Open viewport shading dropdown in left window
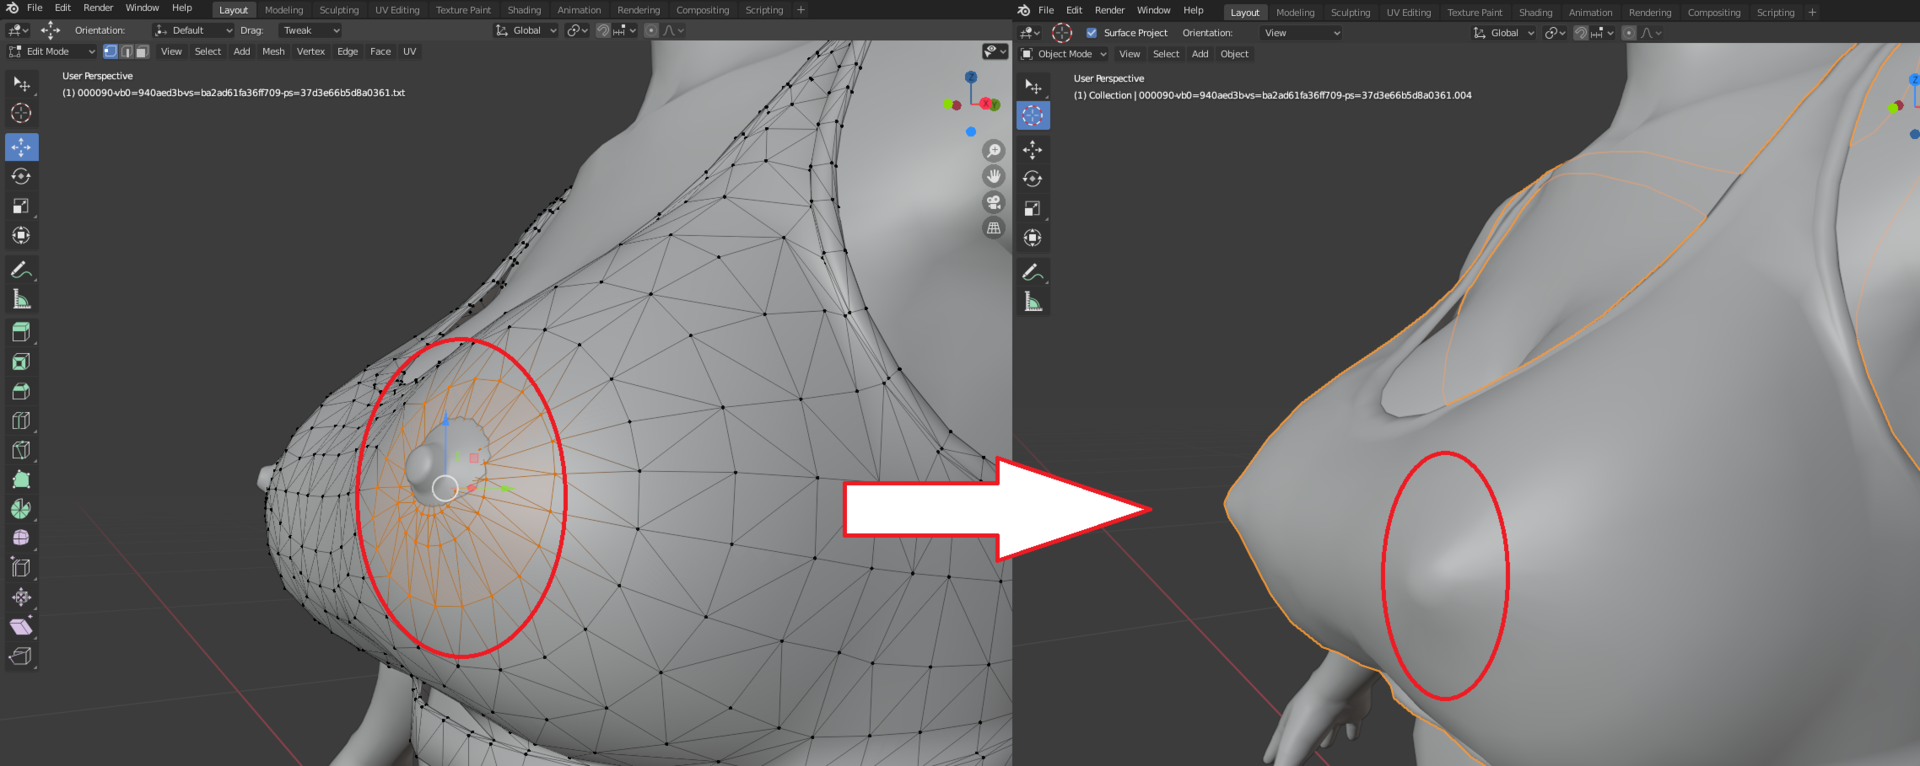 (x=995, y=51)
